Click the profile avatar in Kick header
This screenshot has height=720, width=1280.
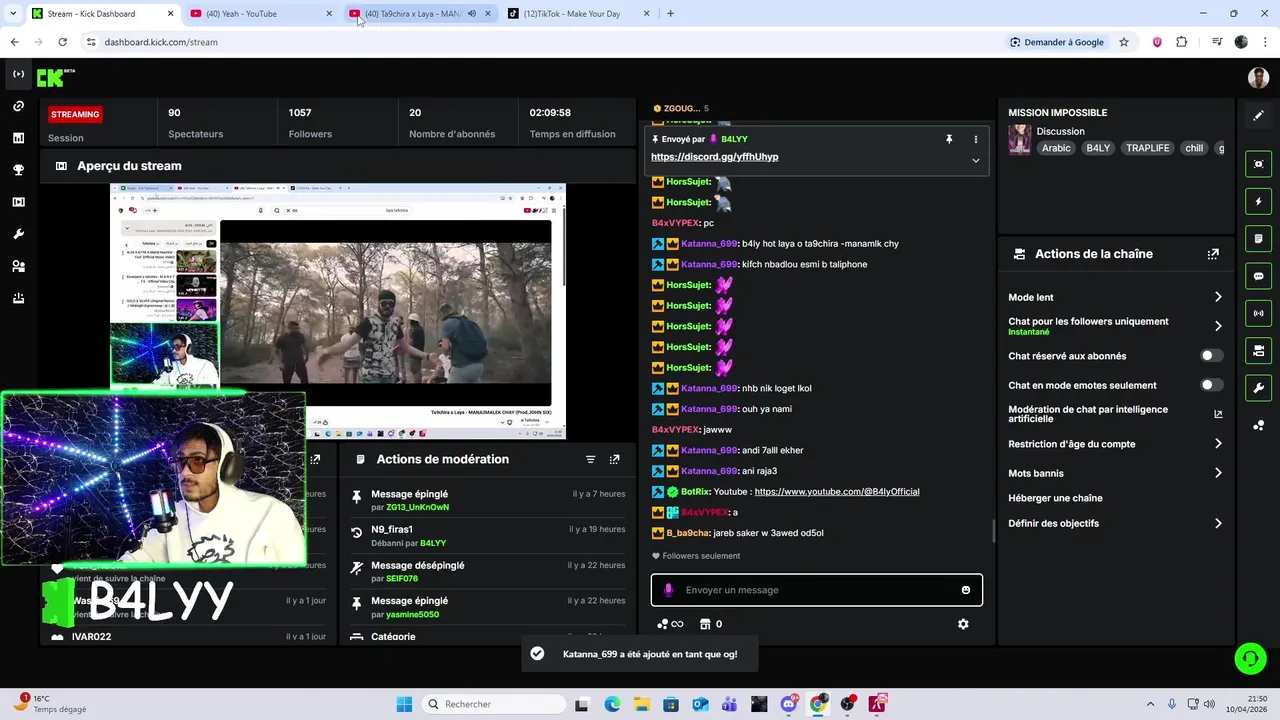tap(1258, 77)
